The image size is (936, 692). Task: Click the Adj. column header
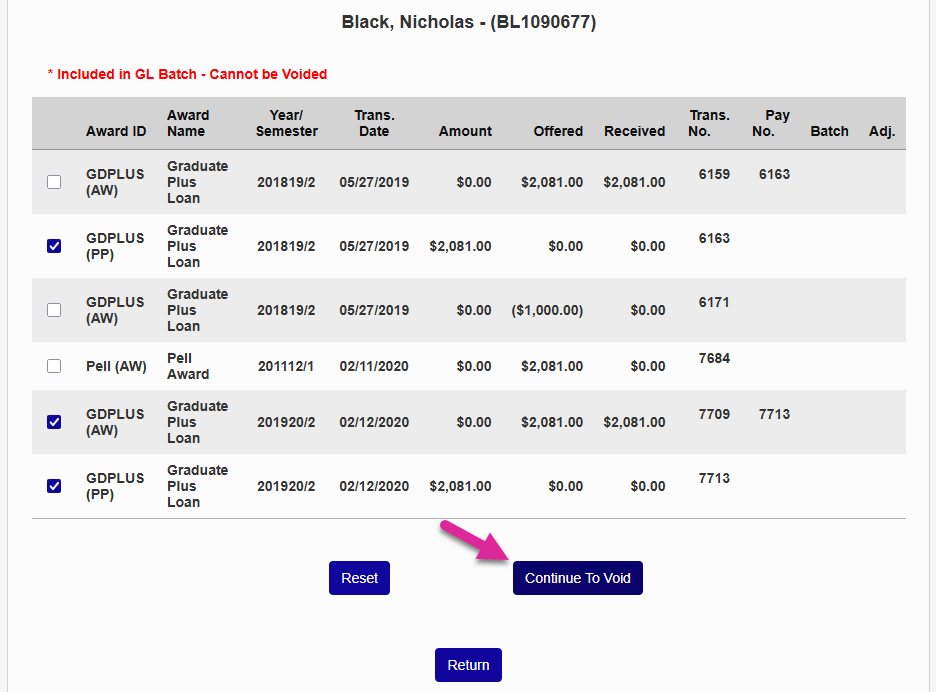pos(882,131)
